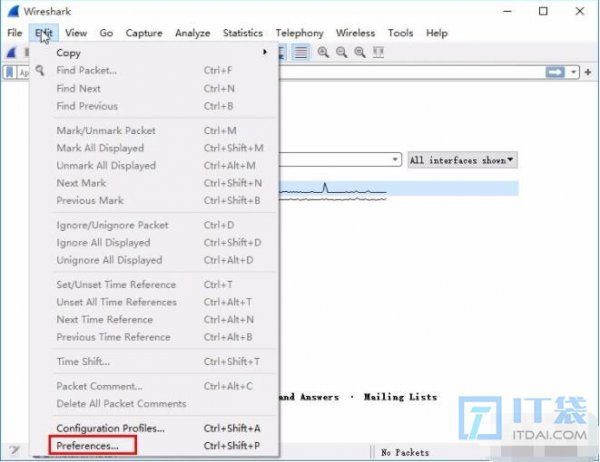
Task: Open the View menu
Action: (76, 33)
